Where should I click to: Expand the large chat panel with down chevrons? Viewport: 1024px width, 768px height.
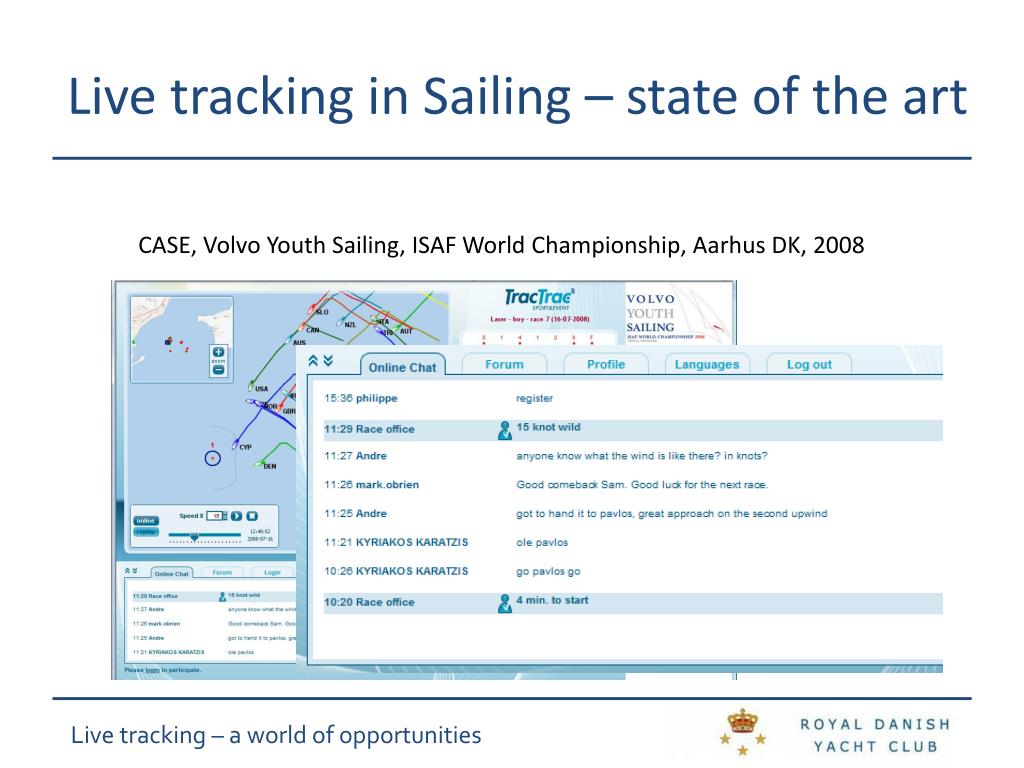pos(328,360)
